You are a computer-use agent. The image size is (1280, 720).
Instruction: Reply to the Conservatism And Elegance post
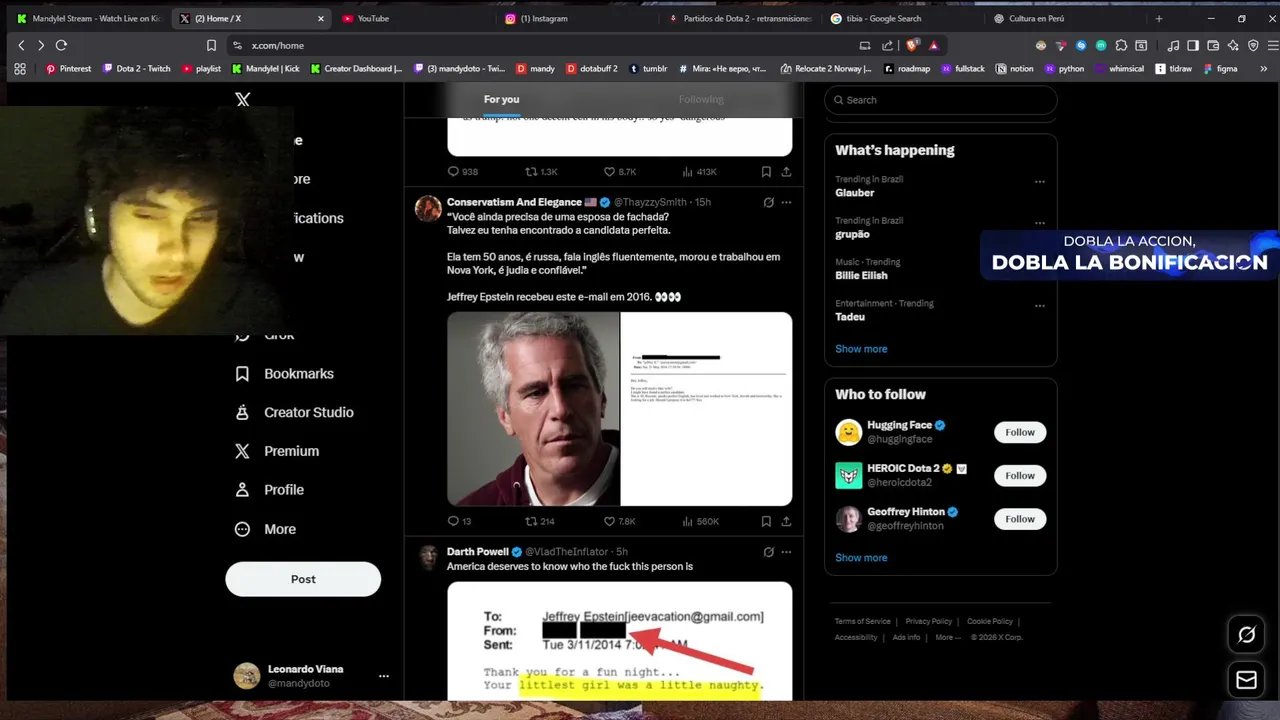click(x=458, y=521)
